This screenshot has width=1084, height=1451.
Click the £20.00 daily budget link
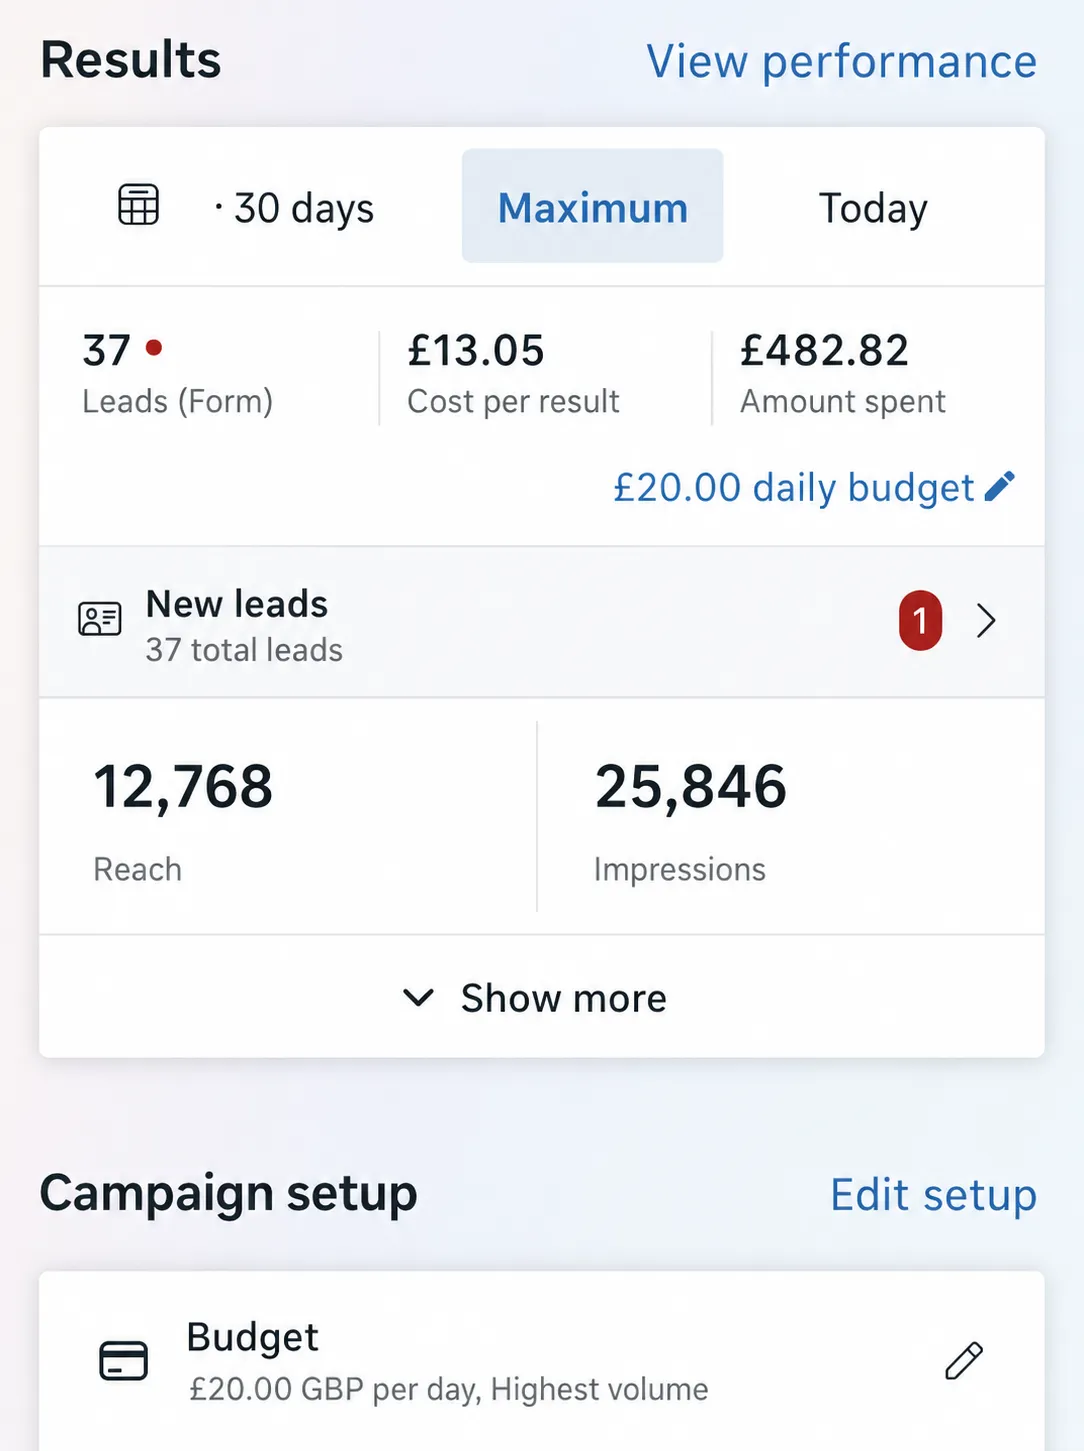click(794, 487)
